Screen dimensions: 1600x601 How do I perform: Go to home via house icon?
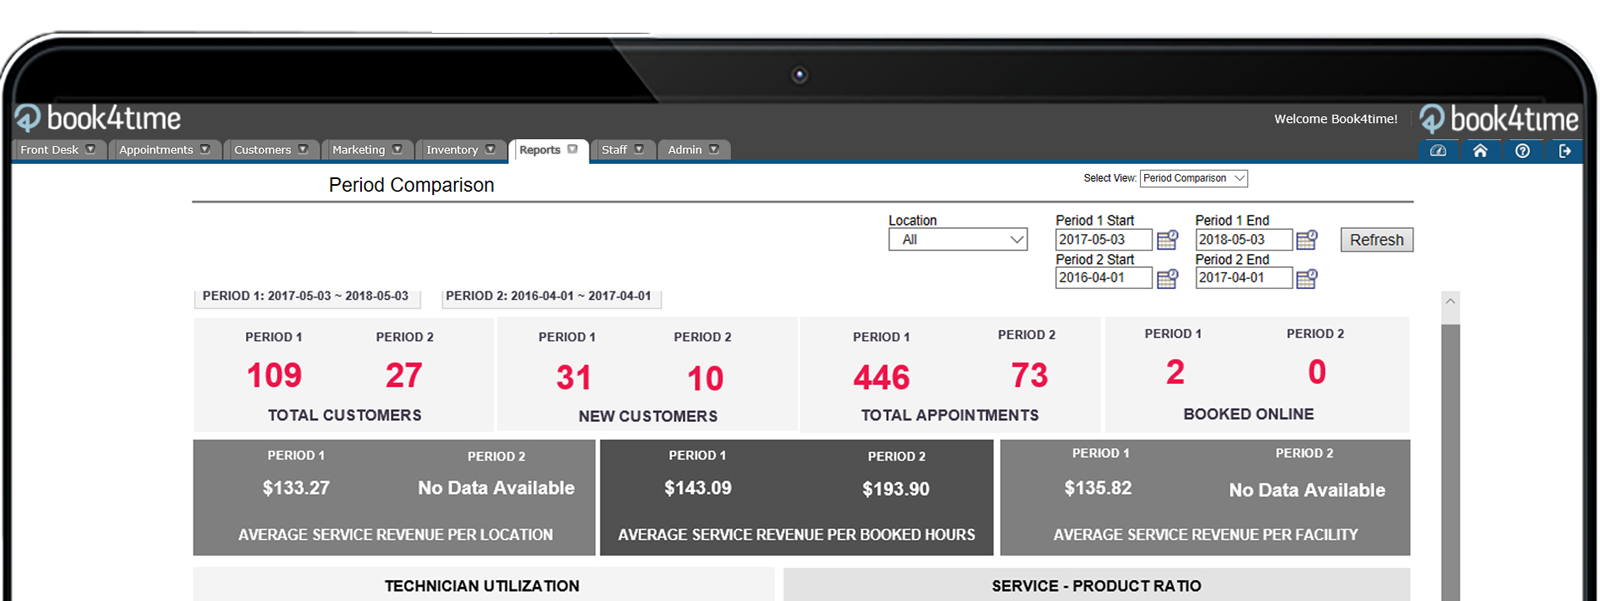coord(1480,151)
